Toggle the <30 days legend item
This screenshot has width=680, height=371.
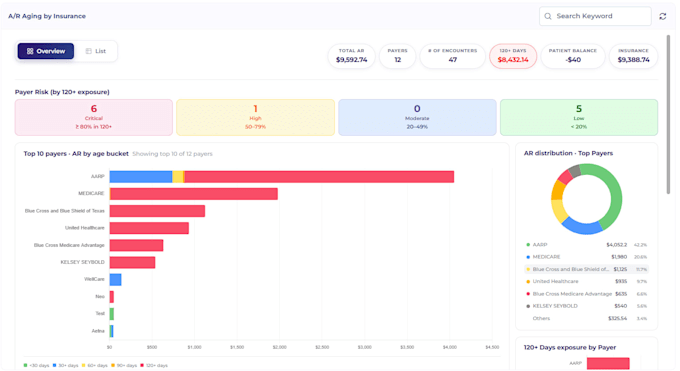(x=36, y=365)
